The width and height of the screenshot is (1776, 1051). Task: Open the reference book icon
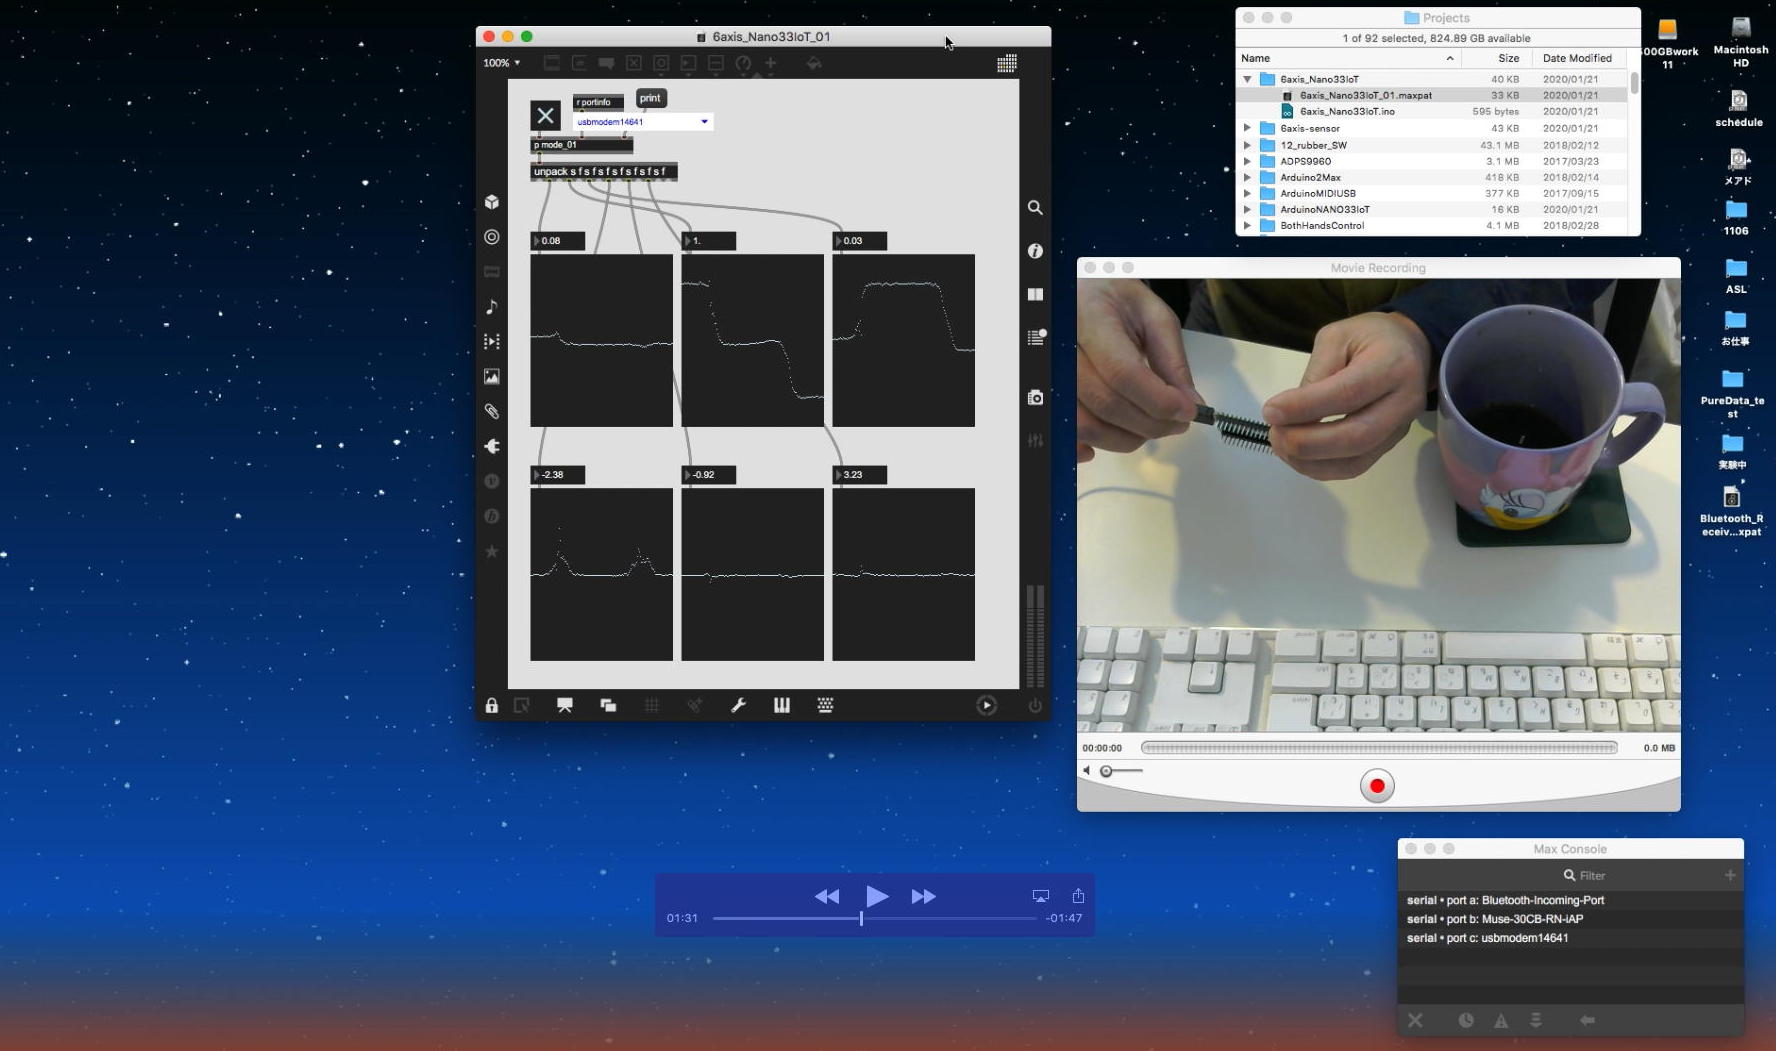pyautogui.click(x=1035, y=294)
